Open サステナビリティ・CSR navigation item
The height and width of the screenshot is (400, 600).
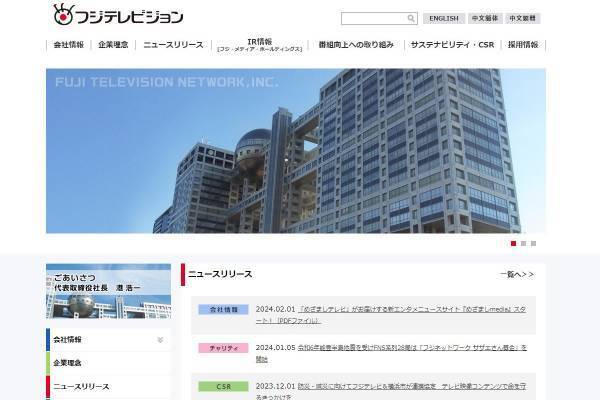pos(452,45)
